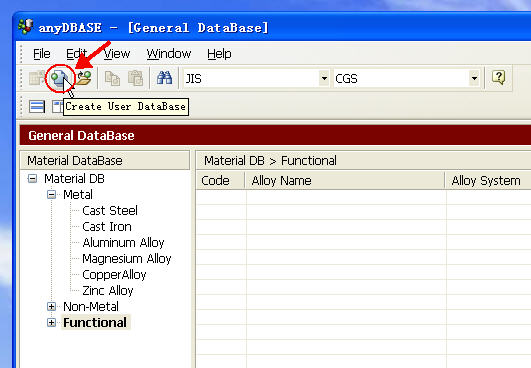Select Cast Iron in the tree
This screenshot has height=368, width=531.
(107, 226)
